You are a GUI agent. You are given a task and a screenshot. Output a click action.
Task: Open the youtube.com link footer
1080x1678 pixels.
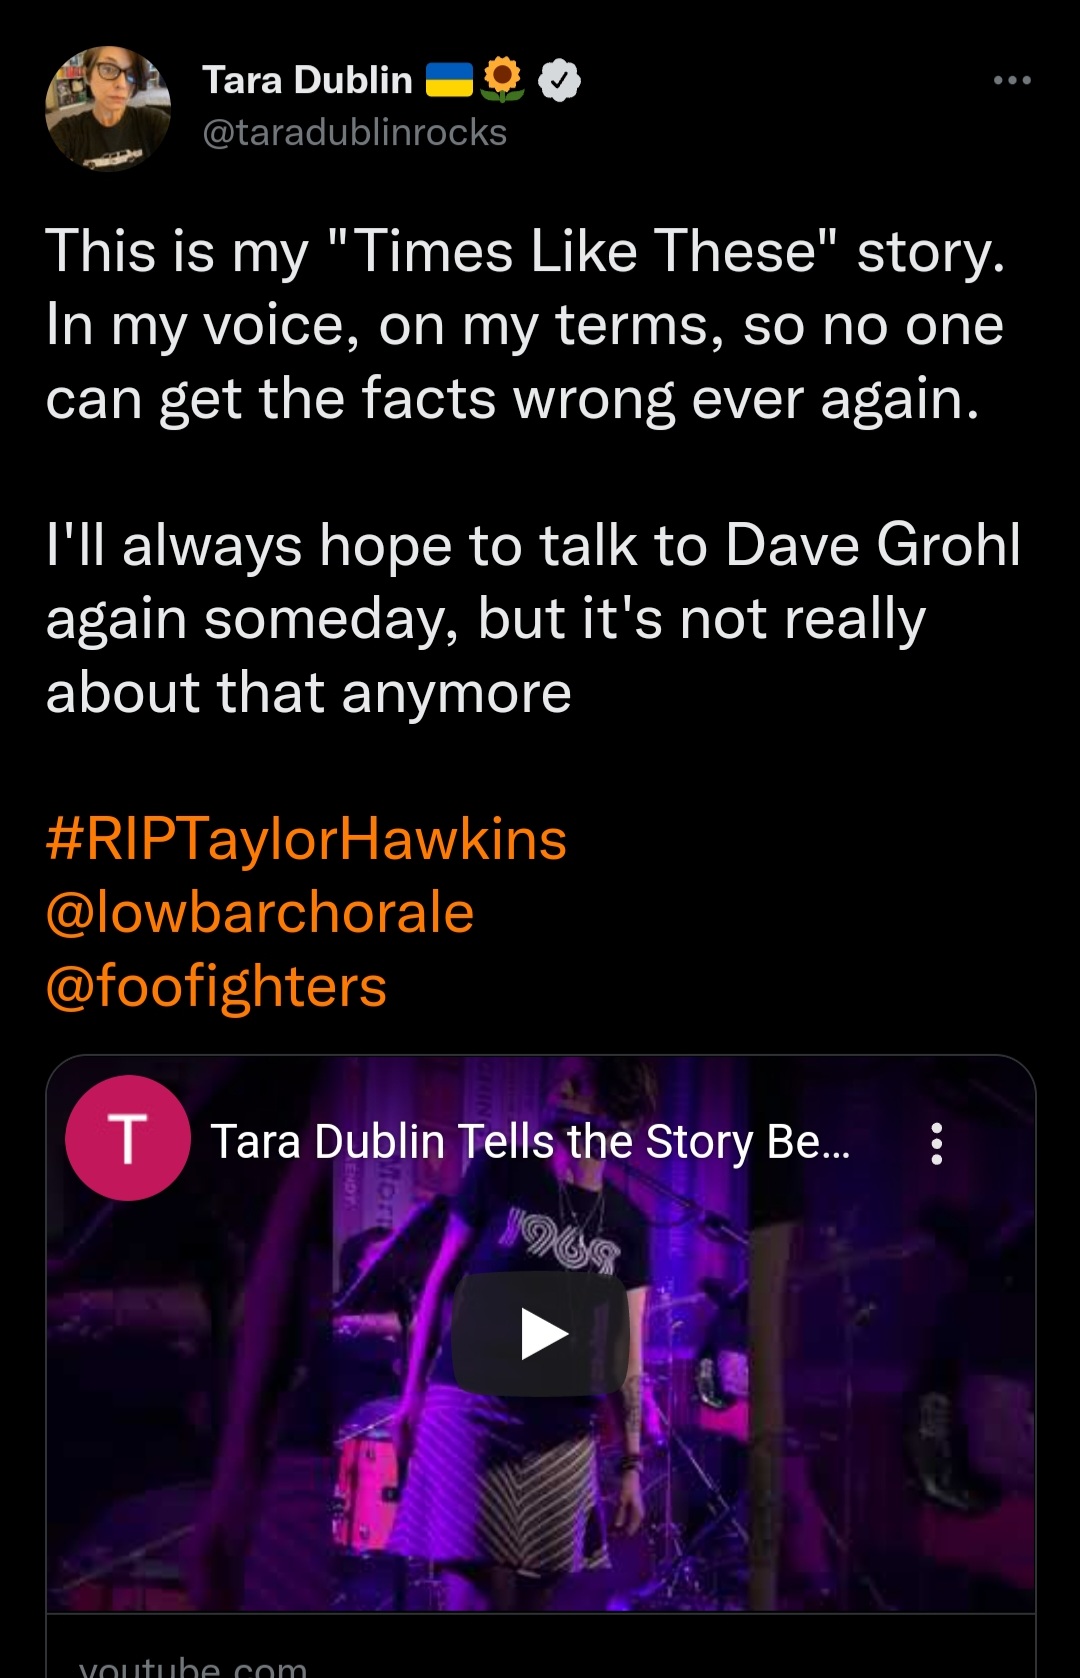pyautogui.click(x=541, y=1647)
